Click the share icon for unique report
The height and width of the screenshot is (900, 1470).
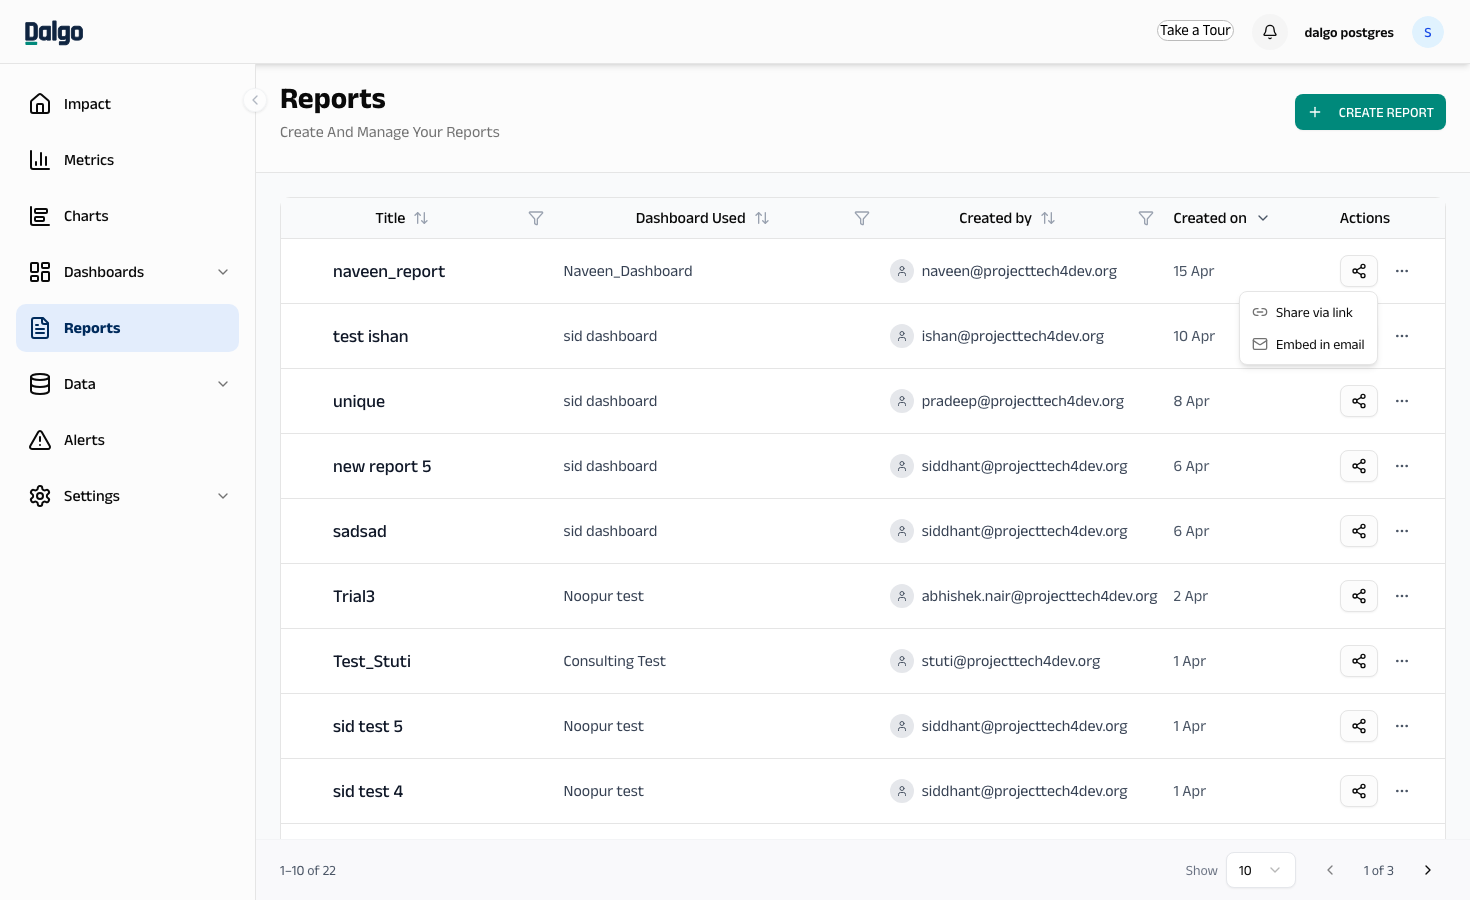[1359, 401]
